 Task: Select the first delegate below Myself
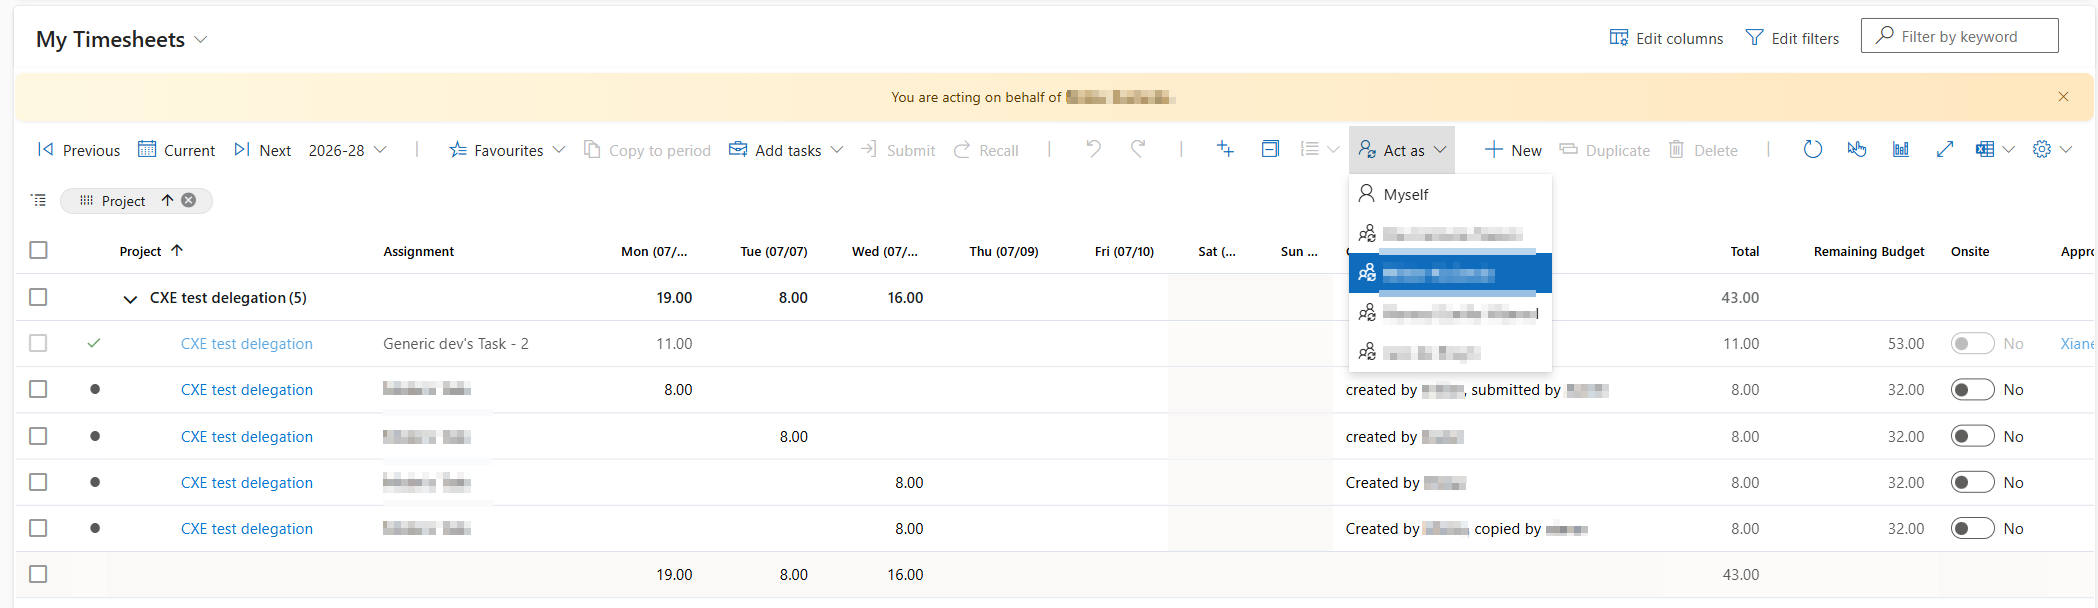point(1450,234)
